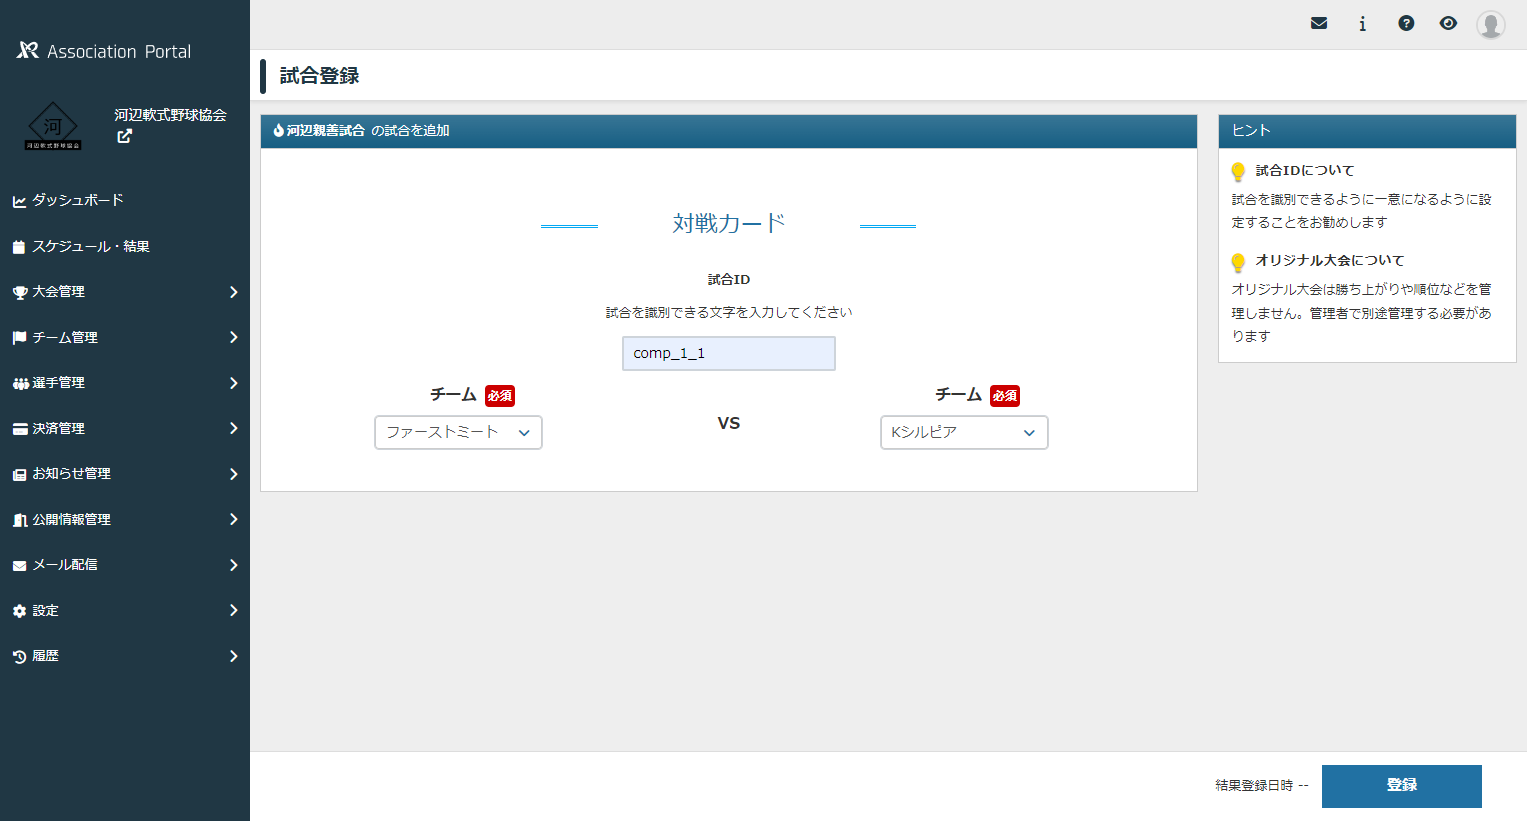Click the calendar icon beside スケジュール・結果
This screenshot has height=821, width=1527.
coord(20,246)
